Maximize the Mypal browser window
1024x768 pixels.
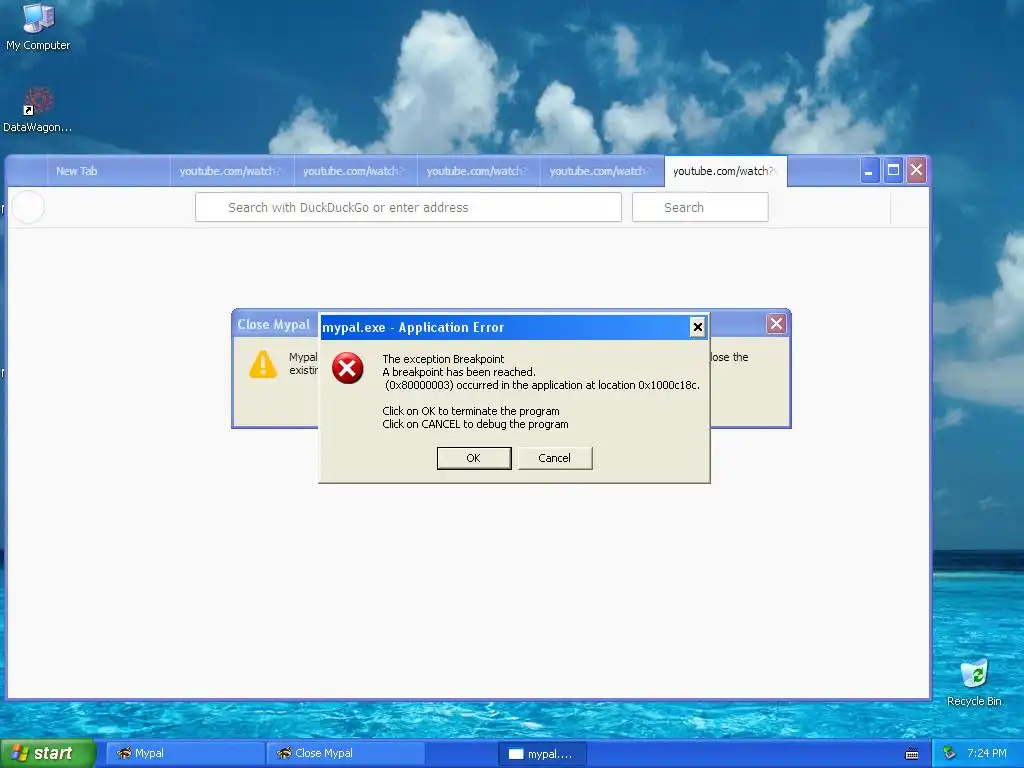click(893, 170)
